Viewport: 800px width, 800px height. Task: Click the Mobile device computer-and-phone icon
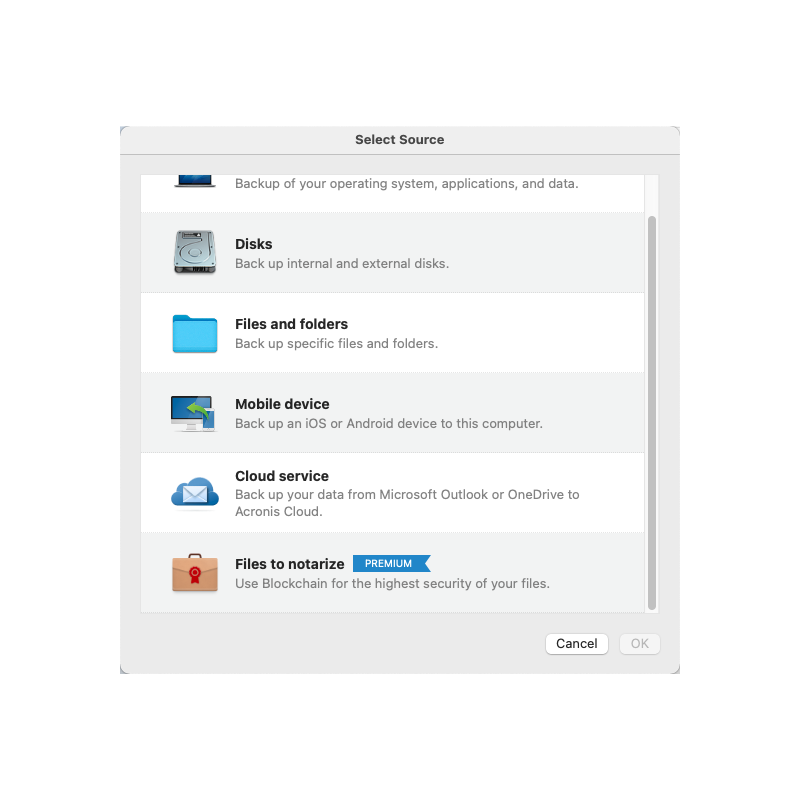193,413
